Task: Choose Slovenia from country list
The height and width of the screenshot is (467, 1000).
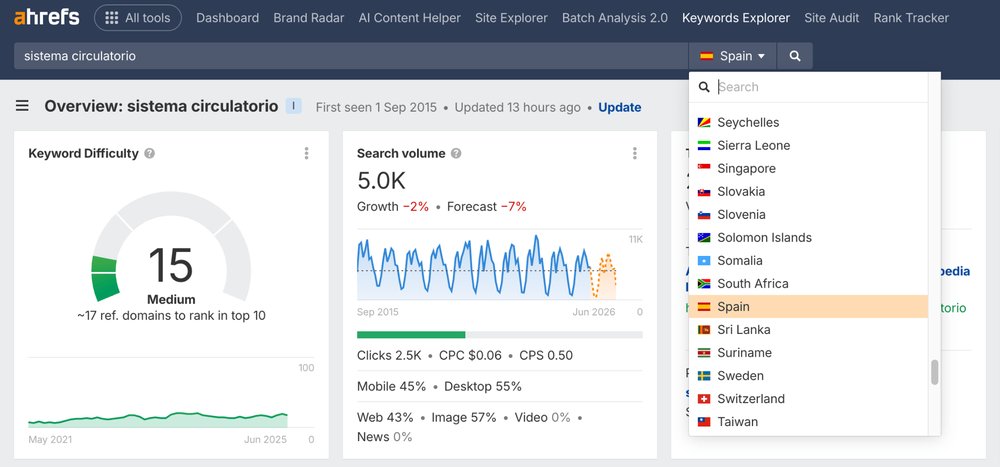Action: pyautogui.click(x=809, y=214)
